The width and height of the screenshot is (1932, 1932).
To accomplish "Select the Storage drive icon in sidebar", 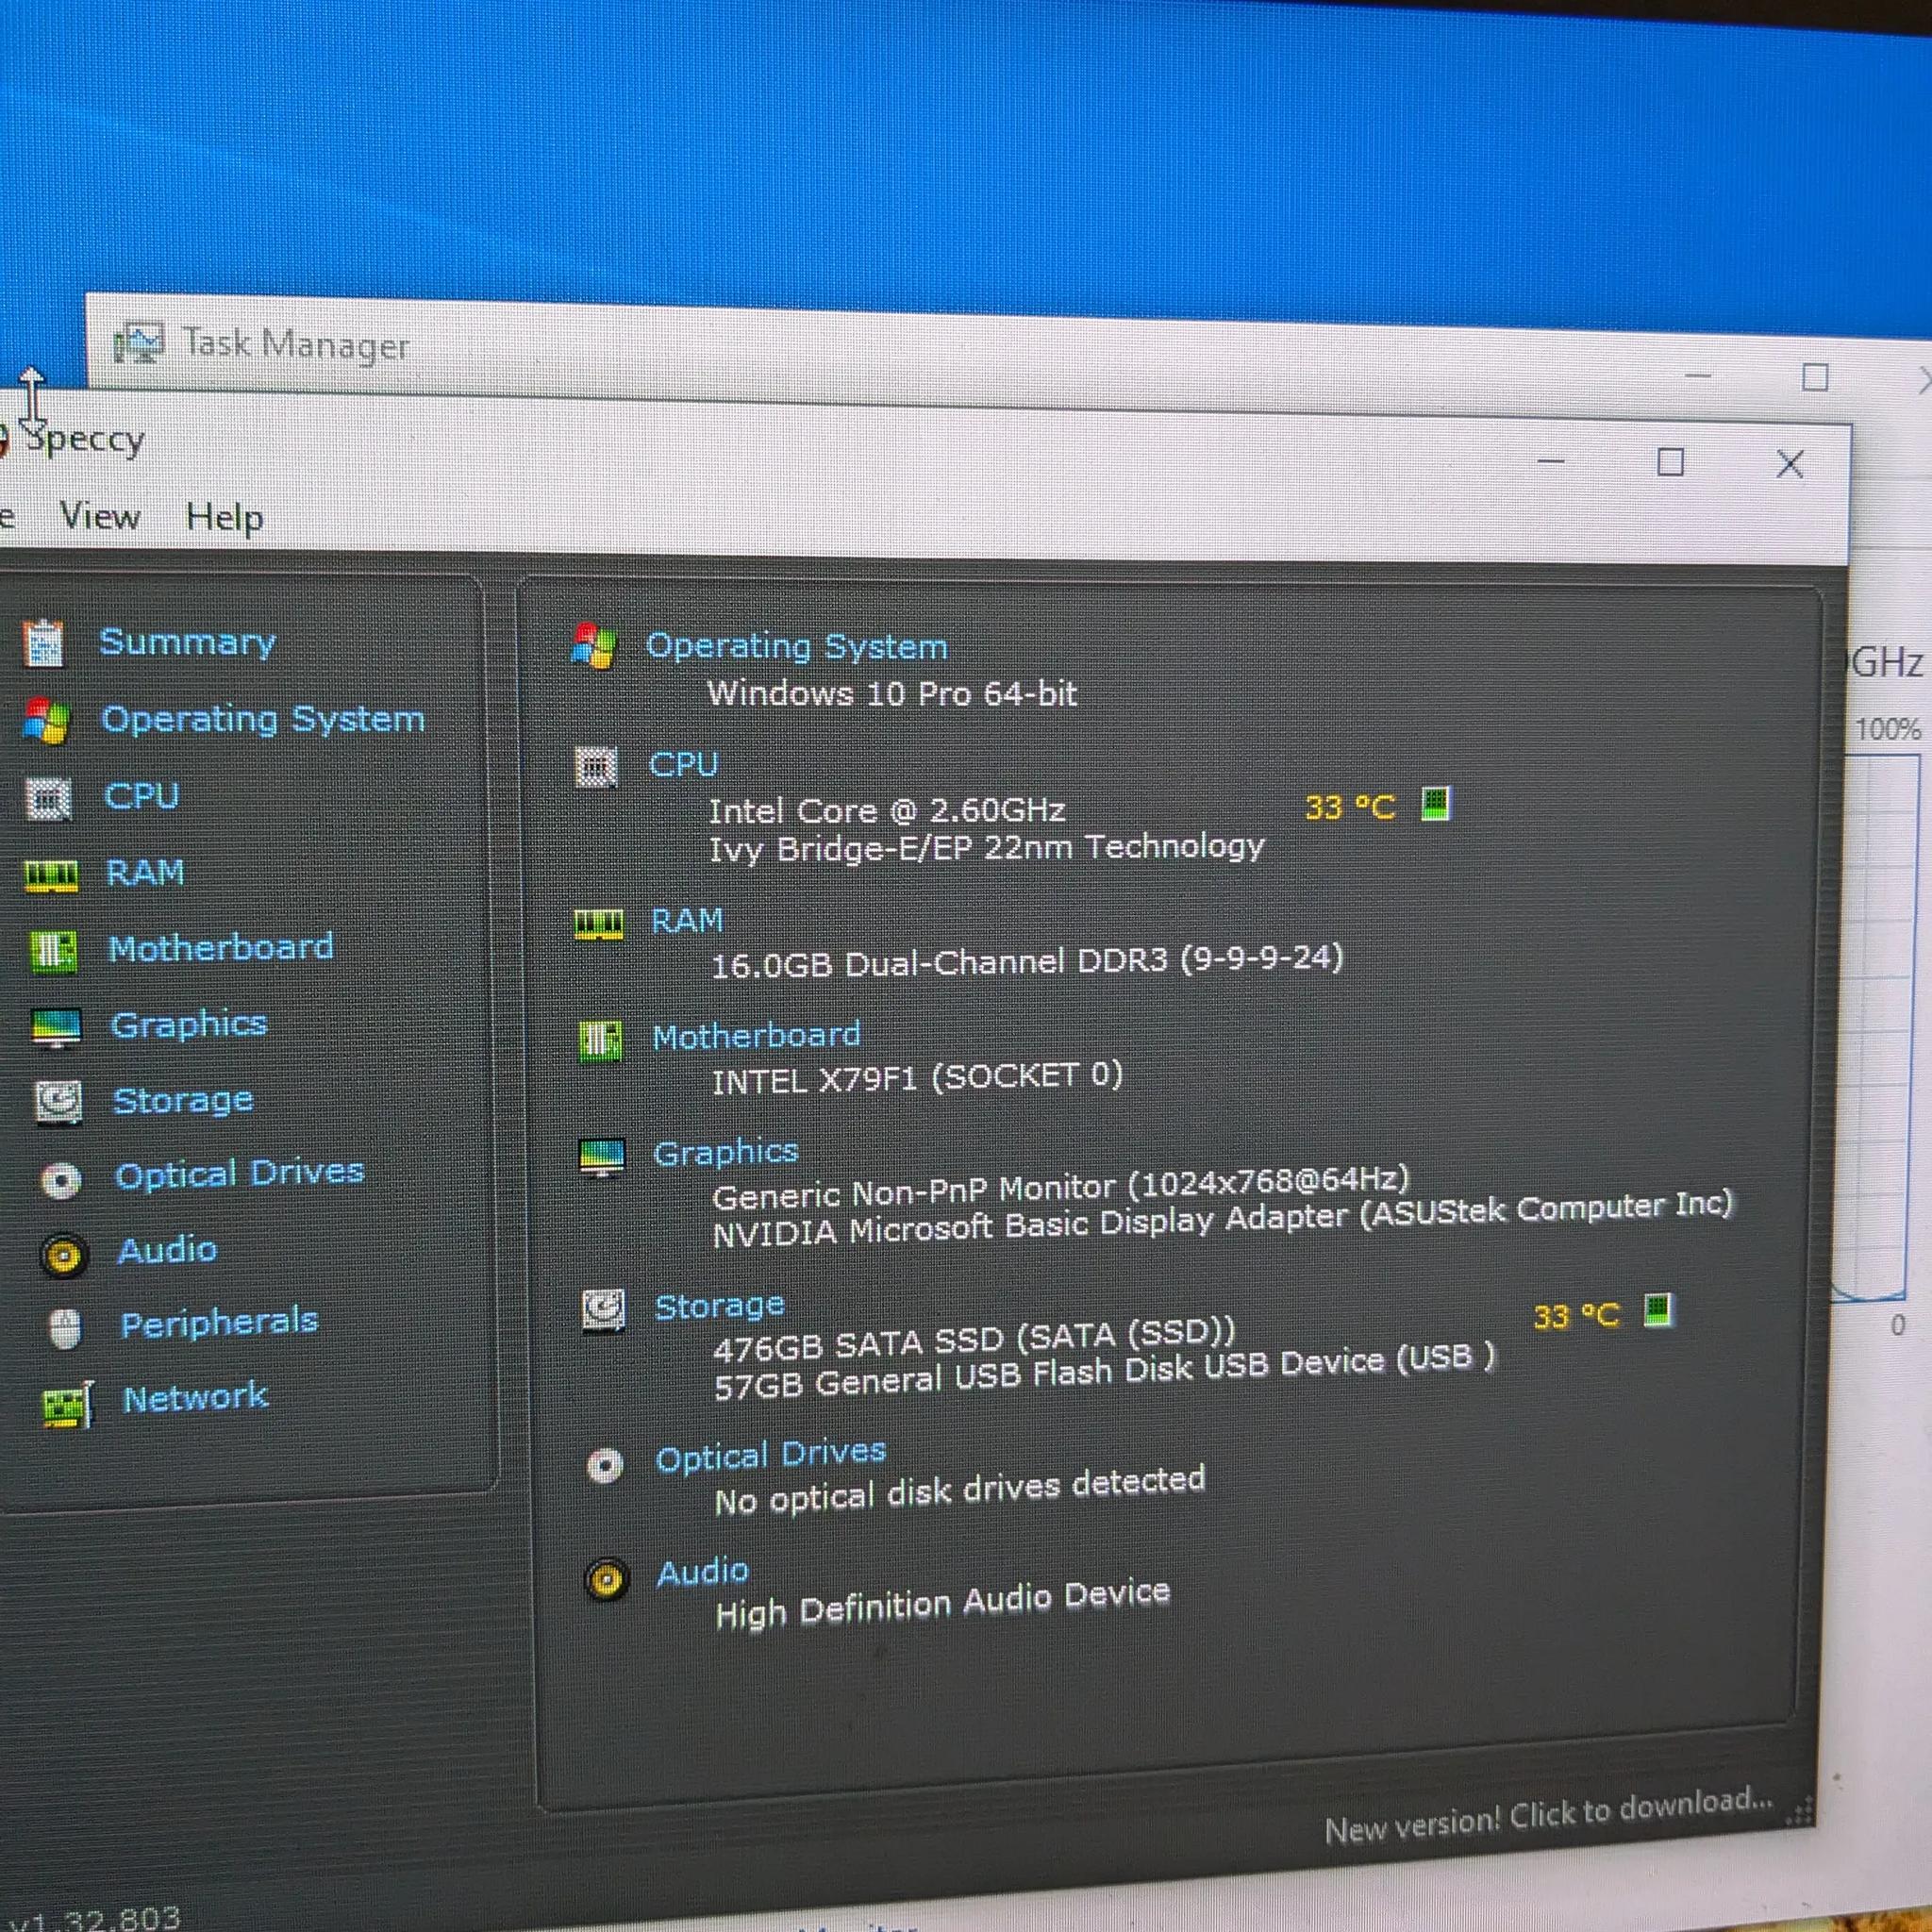I will (x=59, y=1103).
